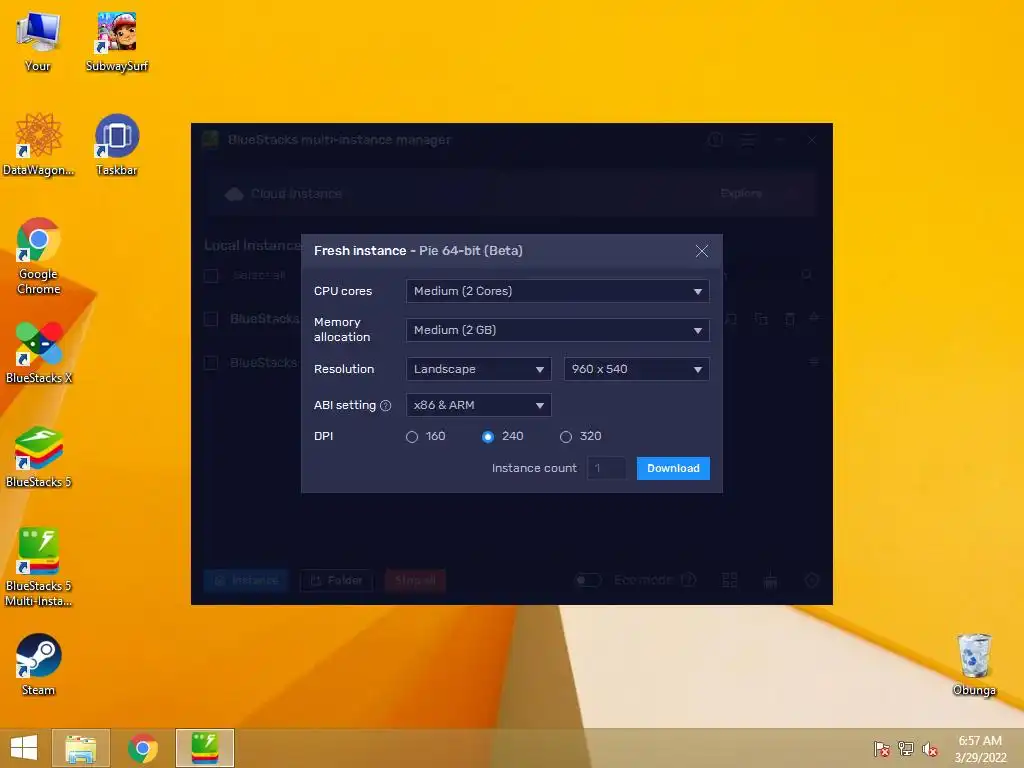Screen dimensions: 1024x768
Task: Select DPI 160 radio button
Action: coord(411,436)
